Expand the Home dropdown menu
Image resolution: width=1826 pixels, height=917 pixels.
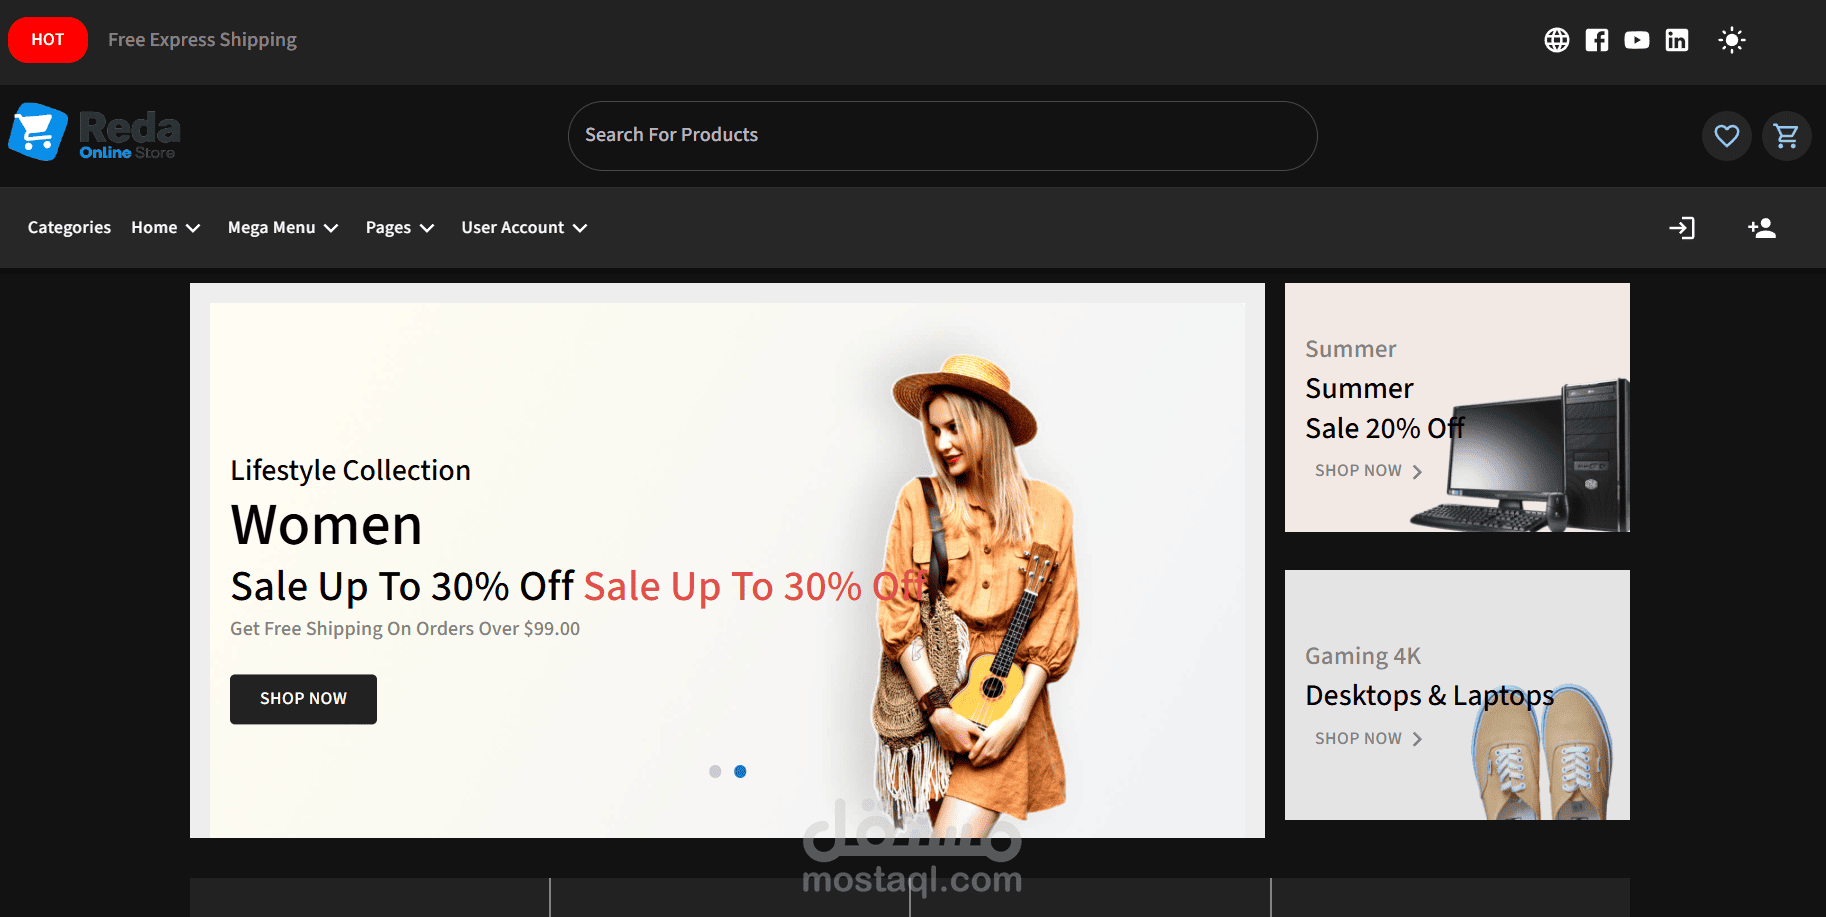(x=166, y=228)
